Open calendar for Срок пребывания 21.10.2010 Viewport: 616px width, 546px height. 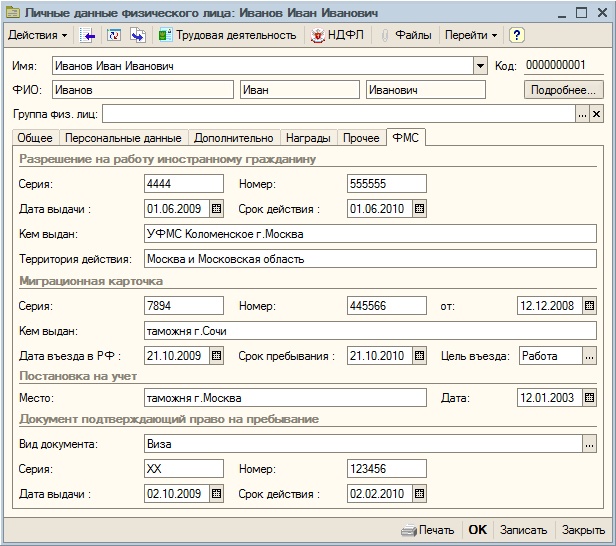[x=420, y=356]
